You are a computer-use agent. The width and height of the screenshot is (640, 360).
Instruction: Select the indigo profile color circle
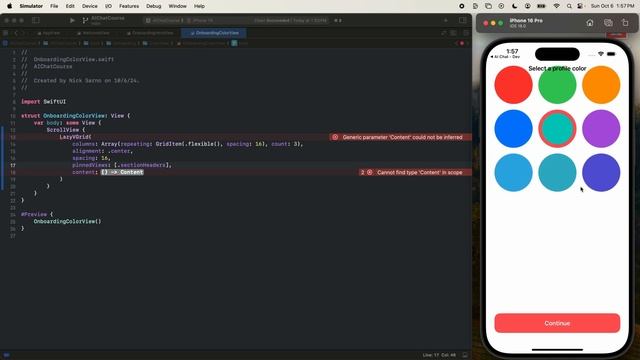(601, 172)
